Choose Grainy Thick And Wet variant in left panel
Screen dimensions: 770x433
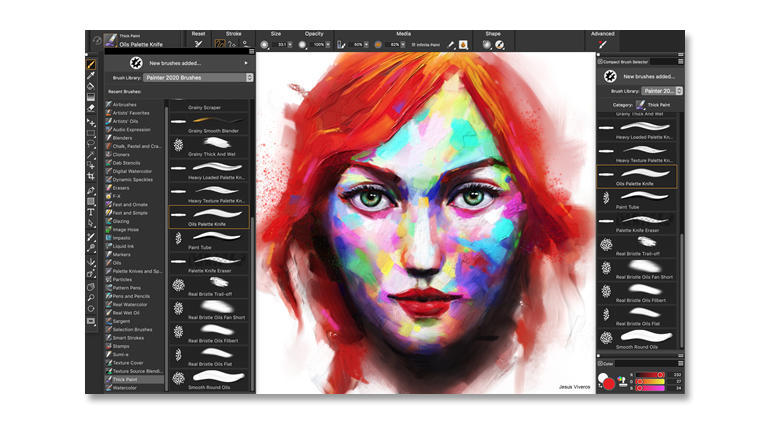click(209, 147)
